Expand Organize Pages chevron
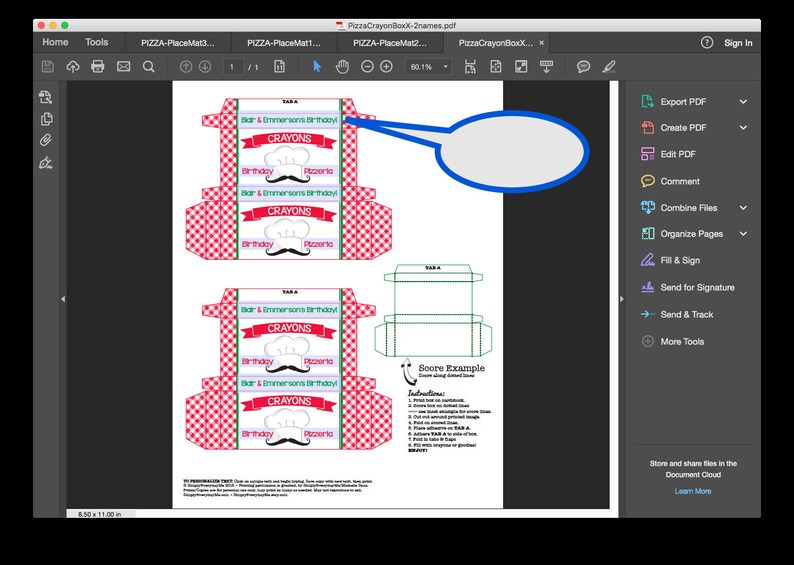The image size is (794, 565). click(743, 233)
